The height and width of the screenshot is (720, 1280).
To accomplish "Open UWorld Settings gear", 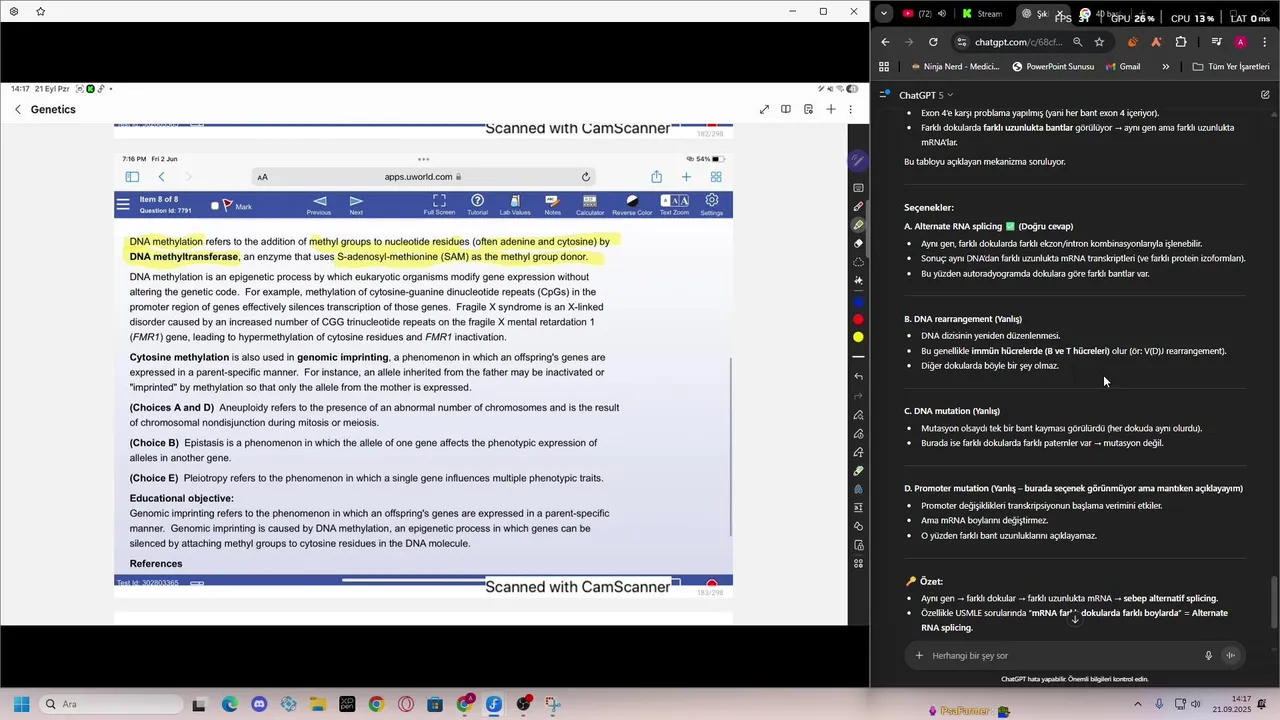I will click(x=712, y=205).
